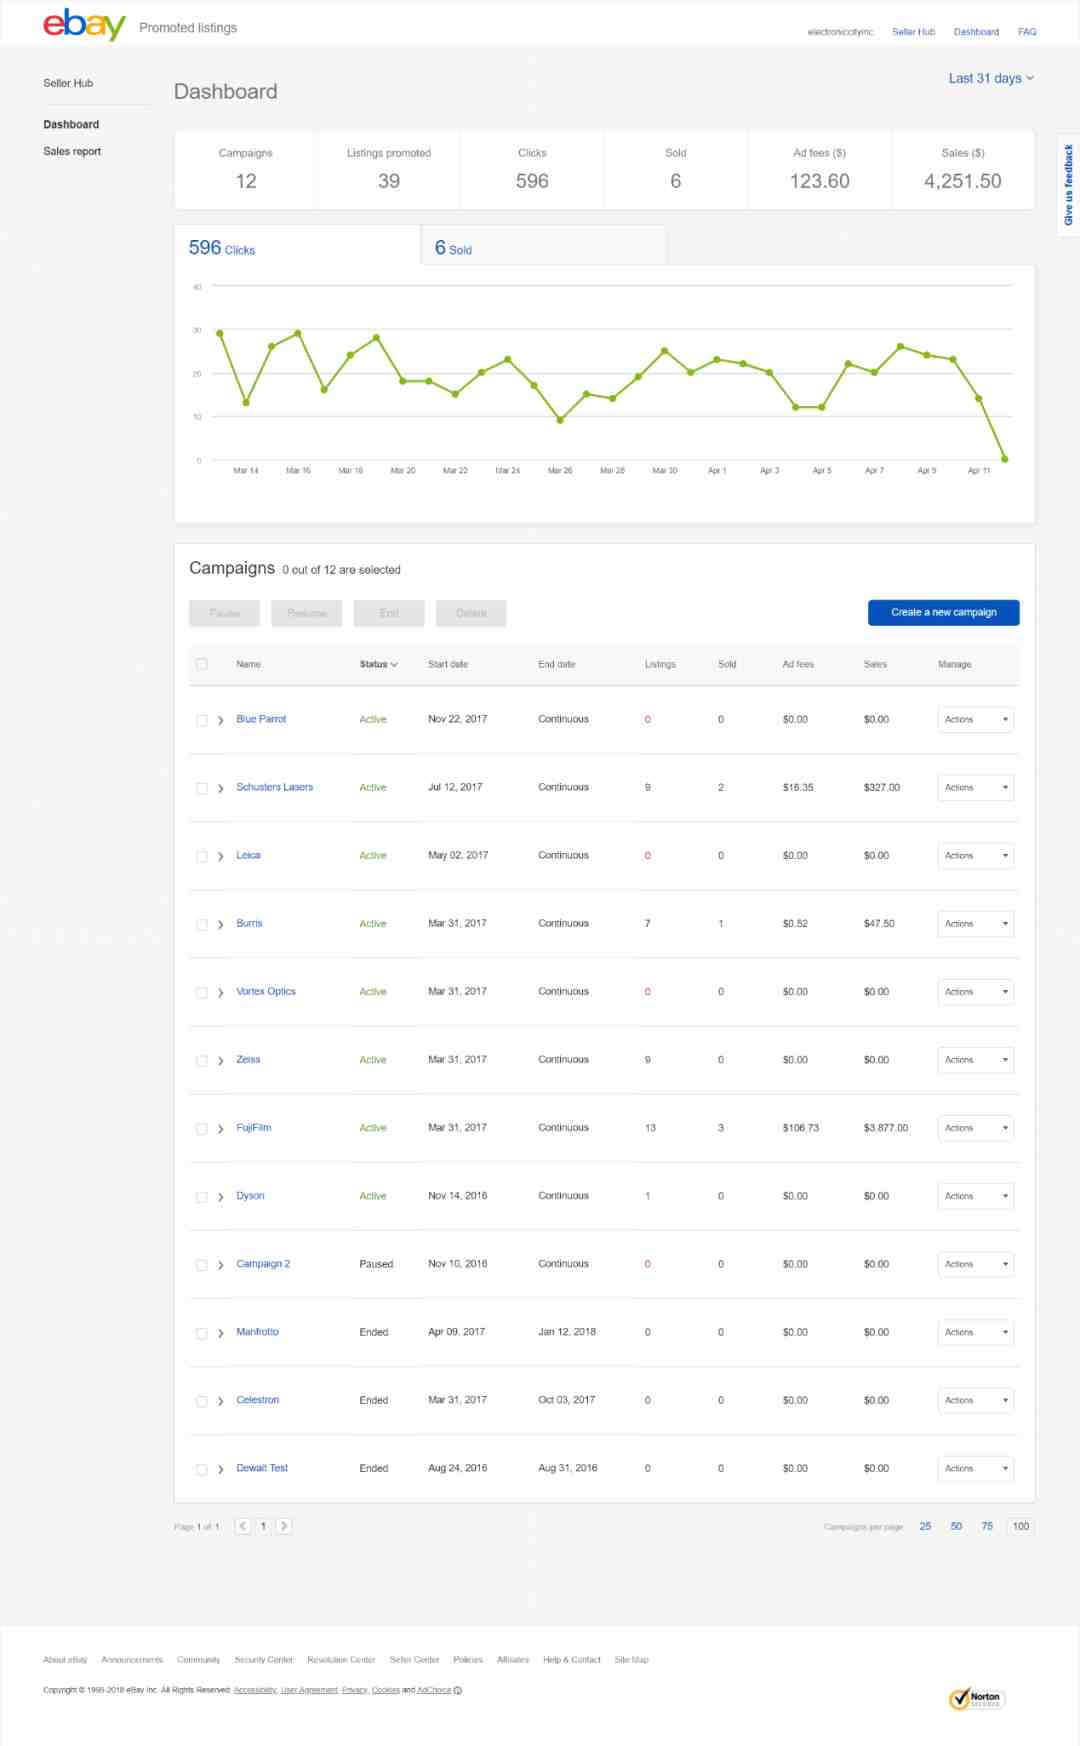1080x1746 pixels.
Task: Check the Leica campaign checkbox
Action: coord(202,856)
